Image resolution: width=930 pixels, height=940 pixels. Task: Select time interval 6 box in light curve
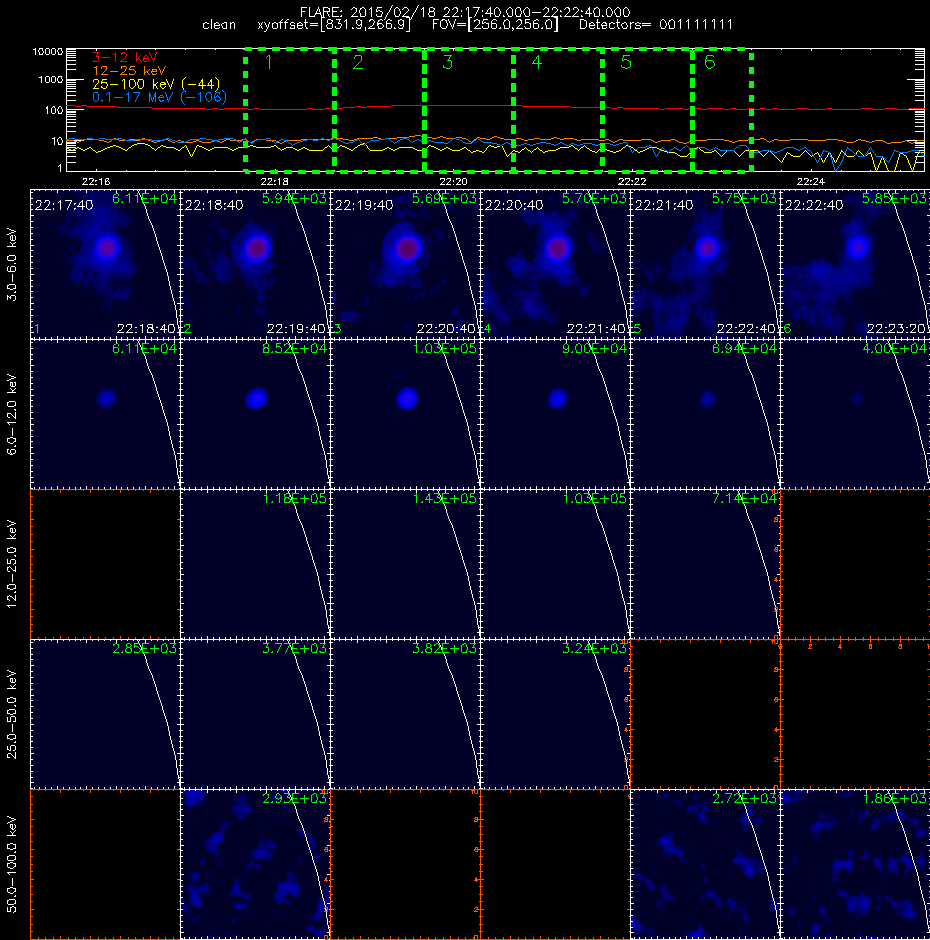pos(722,110)
